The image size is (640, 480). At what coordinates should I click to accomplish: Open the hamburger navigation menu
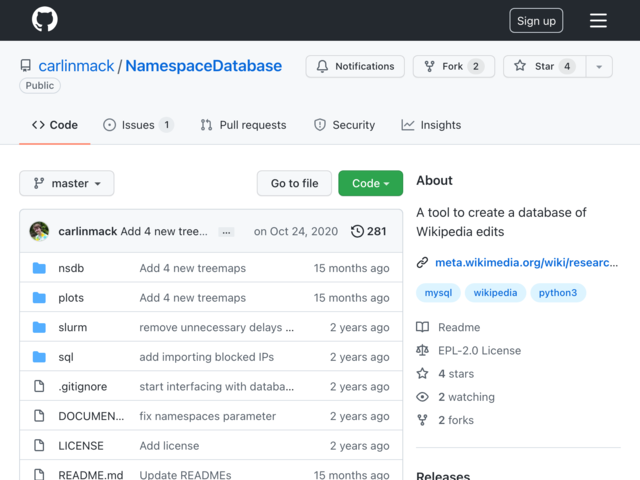pos(598,20)
